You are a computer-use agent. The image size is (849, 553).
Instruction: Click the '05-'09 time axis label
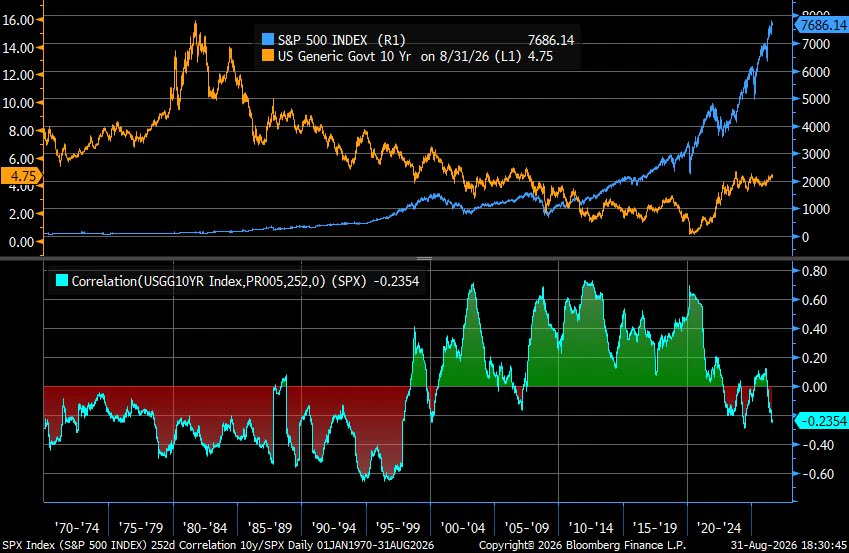click(x=526, y=528)
